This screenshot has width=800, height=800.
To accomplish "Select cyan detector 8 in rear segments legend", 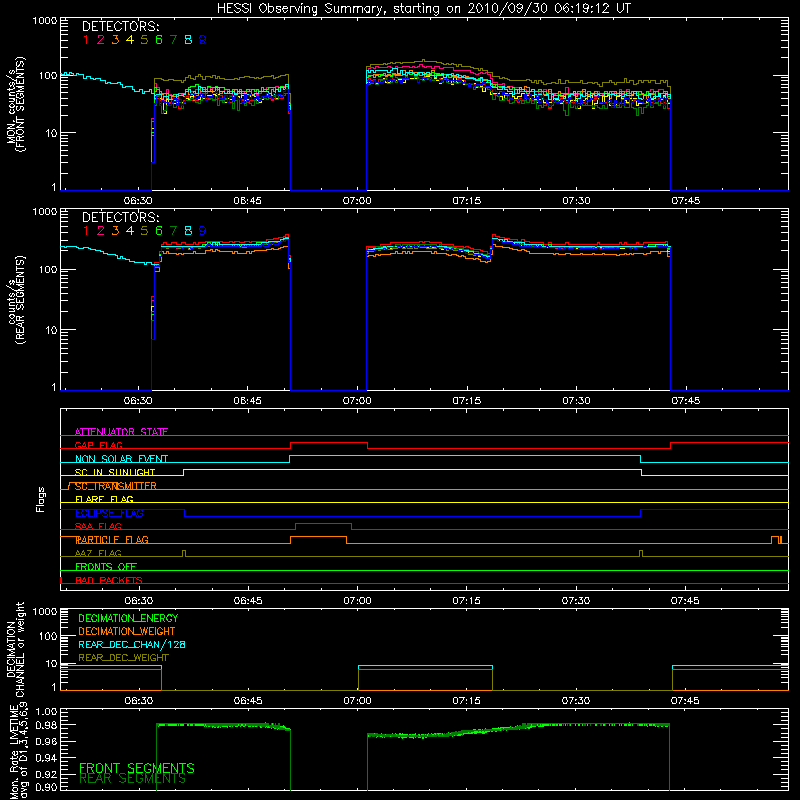I will (x=188, y=231).
